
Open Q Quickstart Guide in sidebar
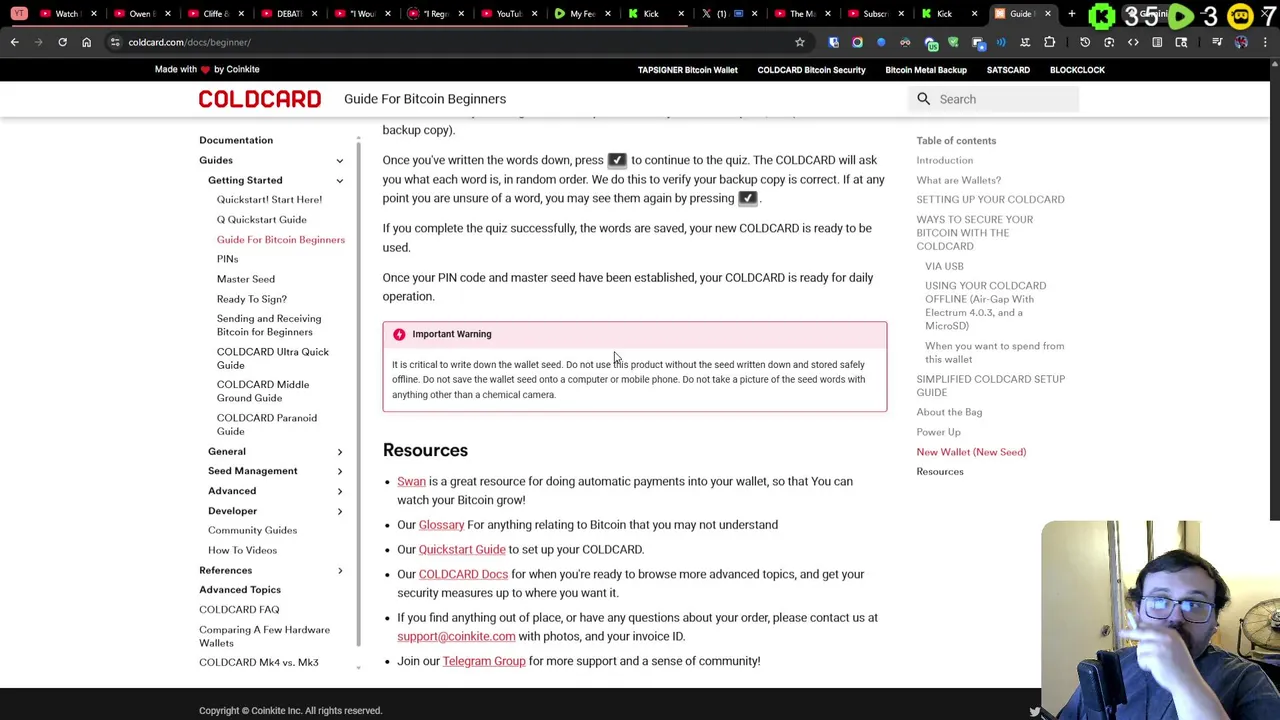(x=261, y=220)
